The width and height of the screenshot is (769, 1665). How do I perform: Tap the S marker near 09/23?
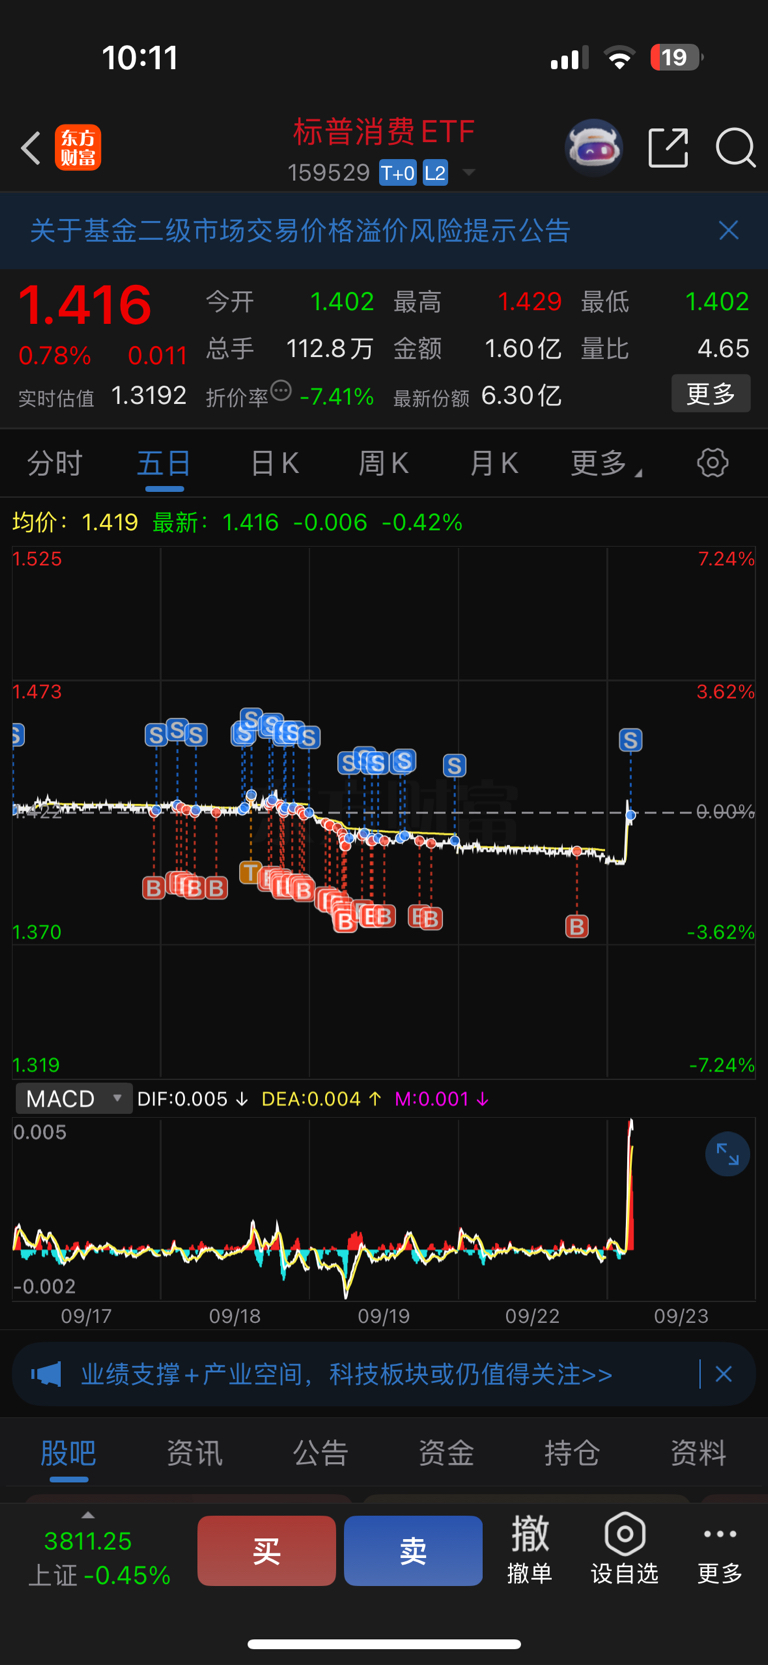tap(630, 740)
